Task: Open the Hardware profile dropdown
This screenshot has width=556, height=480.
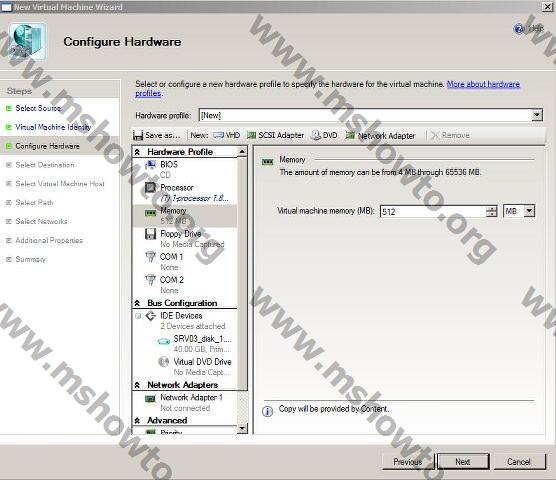Action: tap(537, 115)
